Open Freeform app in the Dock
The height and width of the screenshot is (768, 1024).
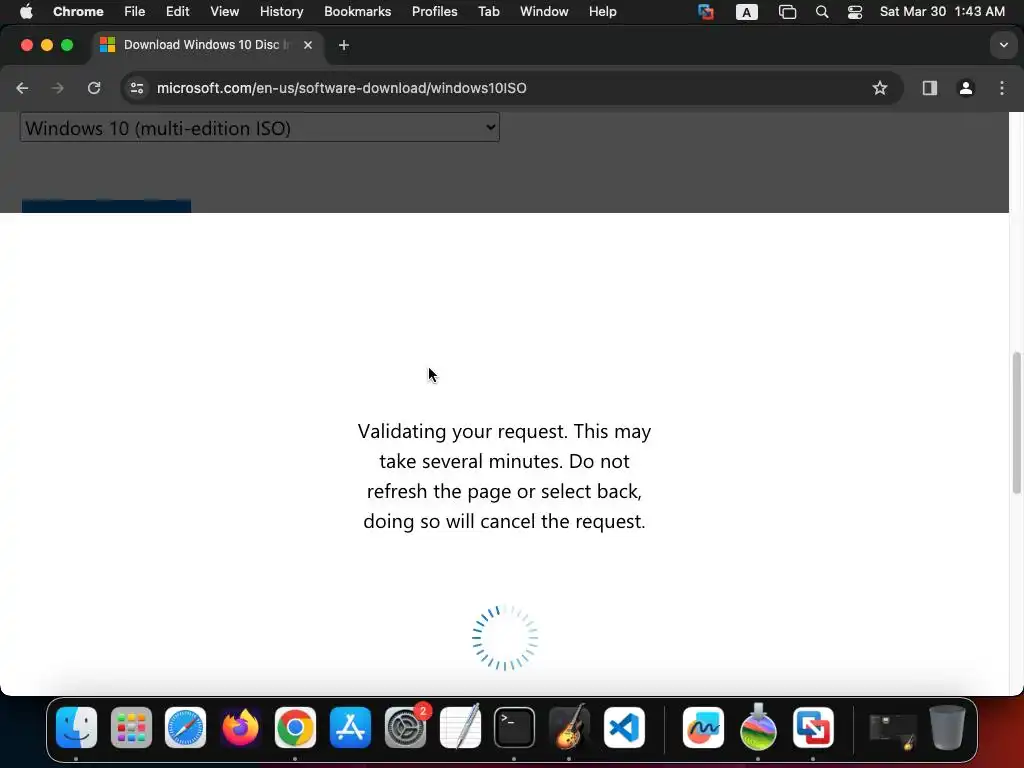click(703, 727)
